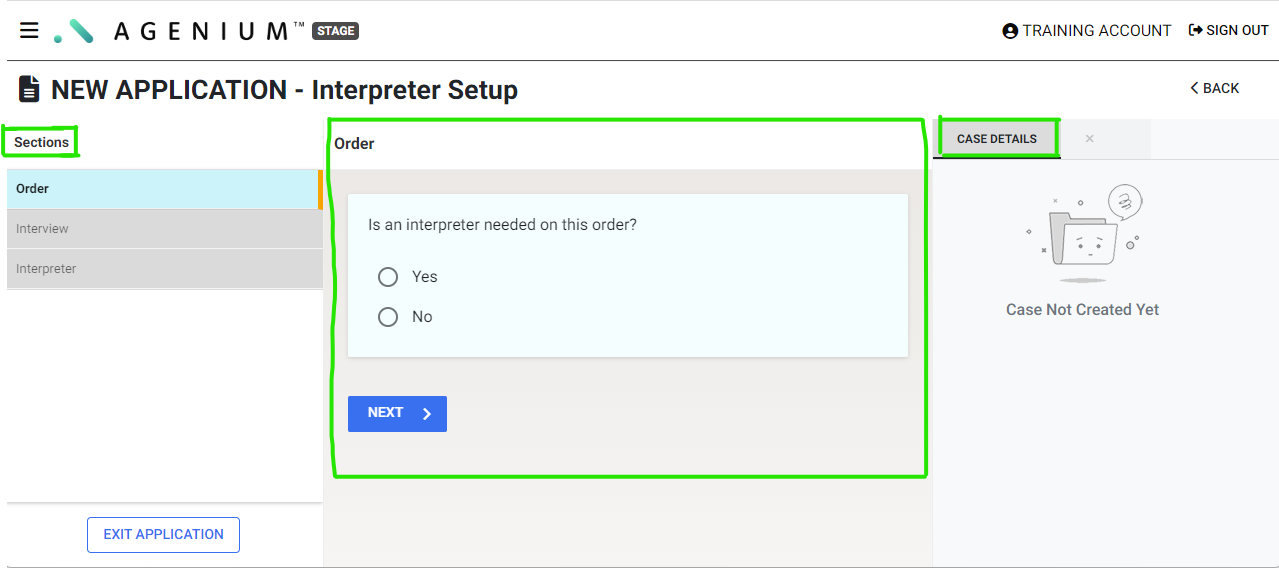Click the Next button
Image resolution: width=1279 pixels, height=568 pixels.
(x=397, y=414)
